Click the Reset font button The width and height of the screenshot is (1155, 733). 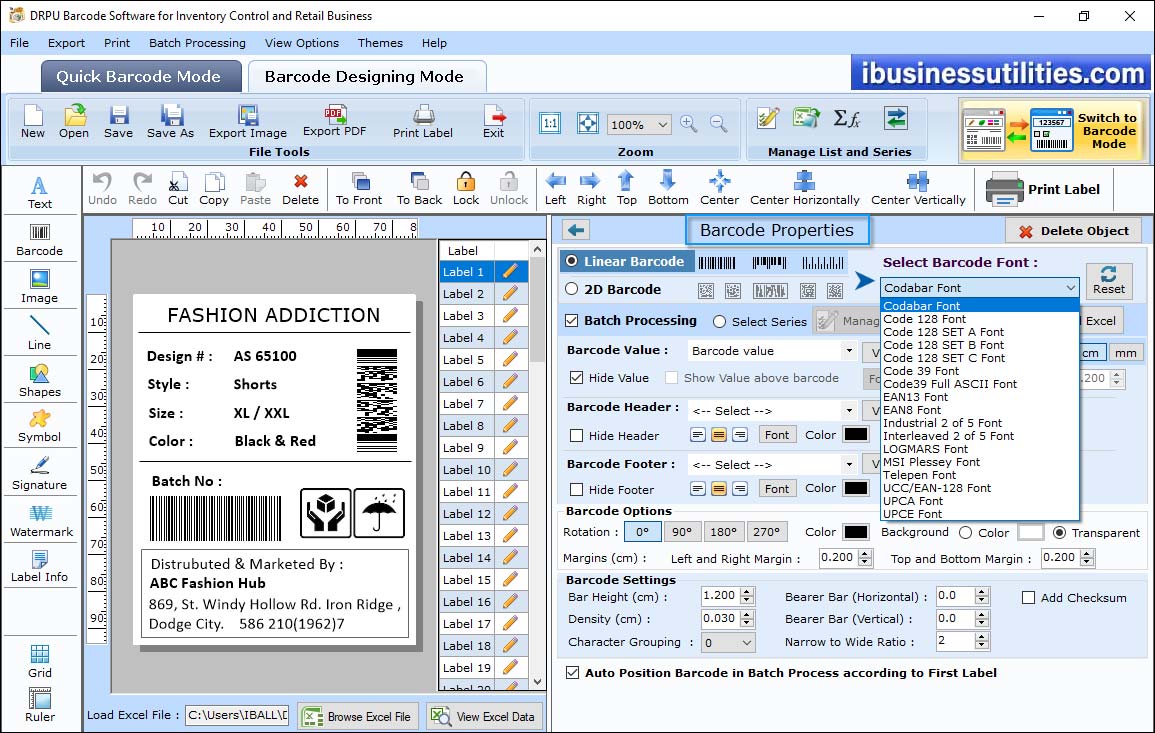pyautogui.click(x=1109, y=280)
